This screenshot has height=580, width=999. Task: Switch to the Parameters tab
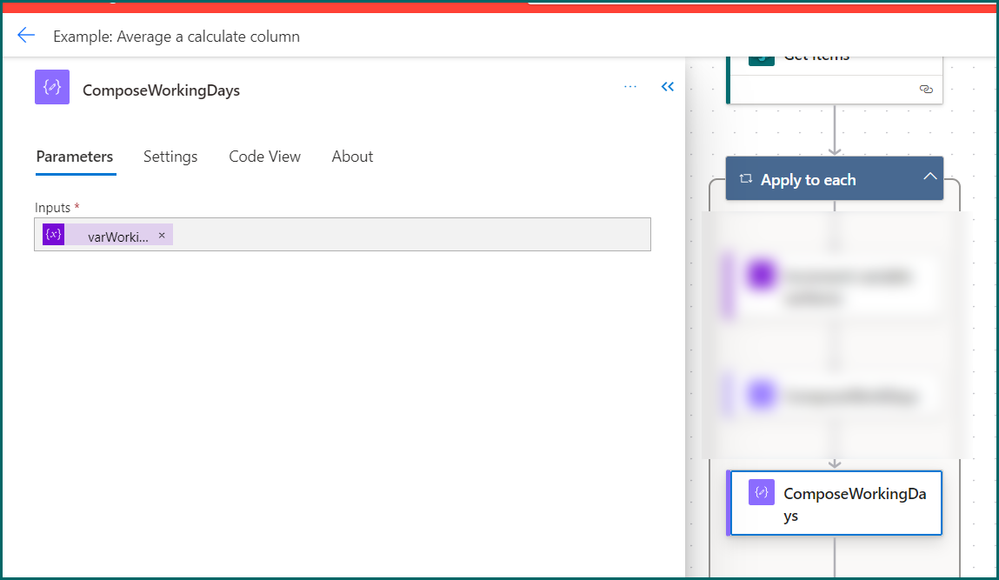pyautogui.click(x=75, y=156)
